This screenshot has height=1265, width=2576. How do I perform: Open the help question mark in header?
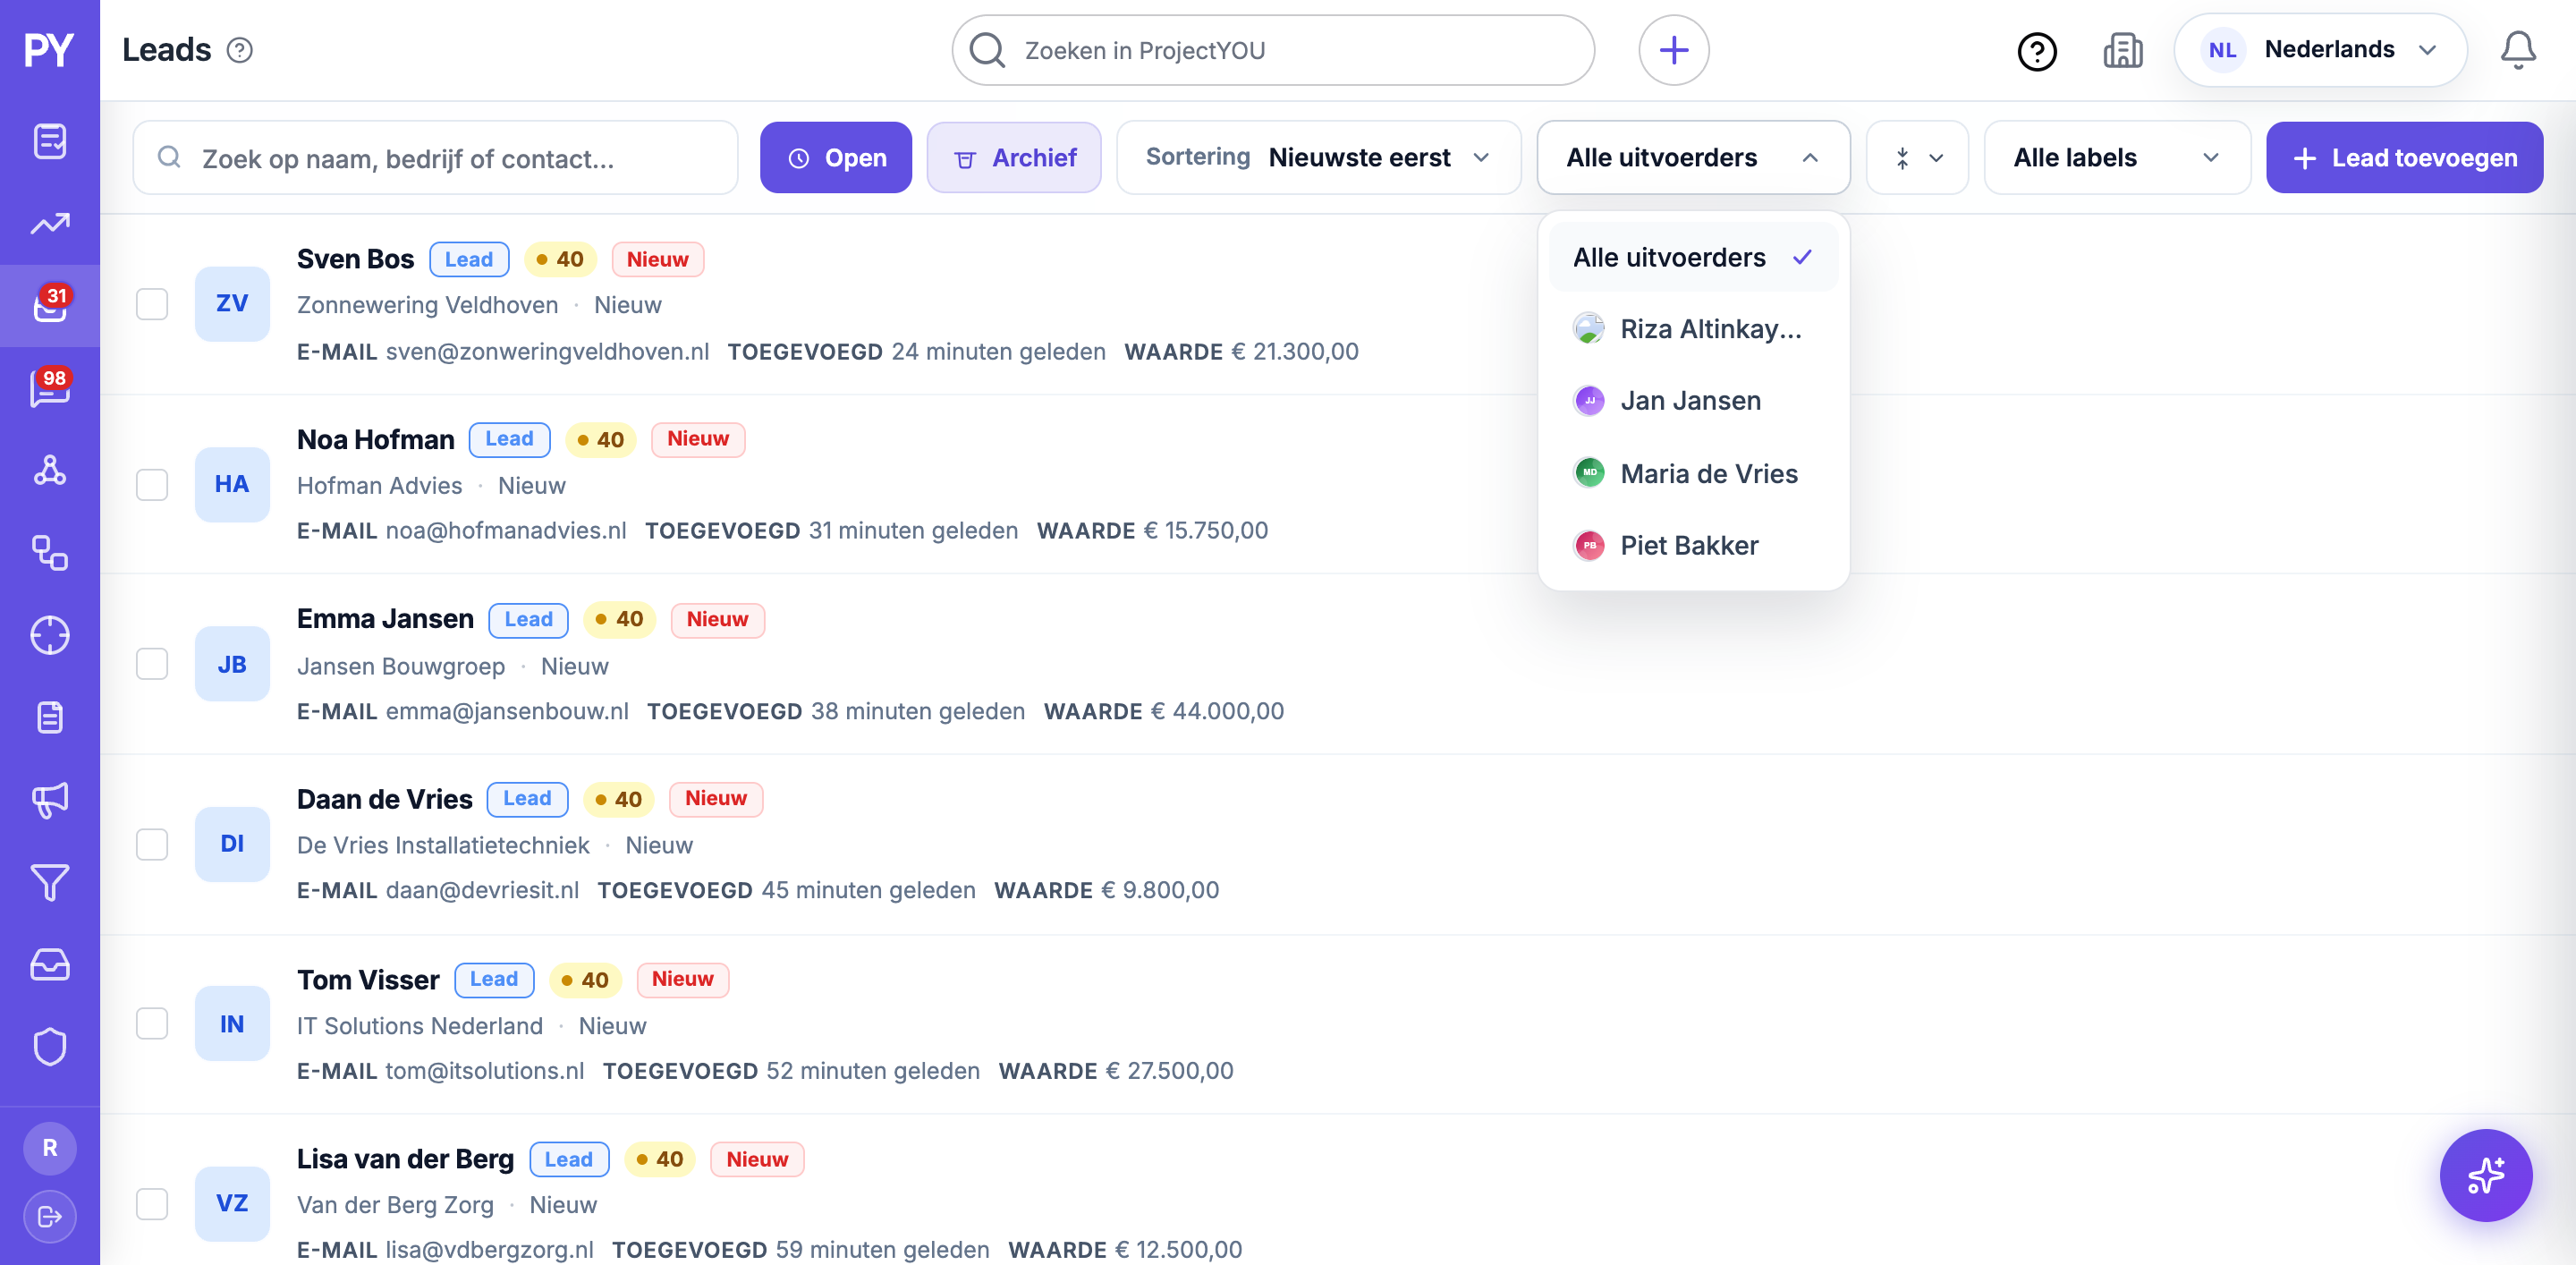point(2037,51)
